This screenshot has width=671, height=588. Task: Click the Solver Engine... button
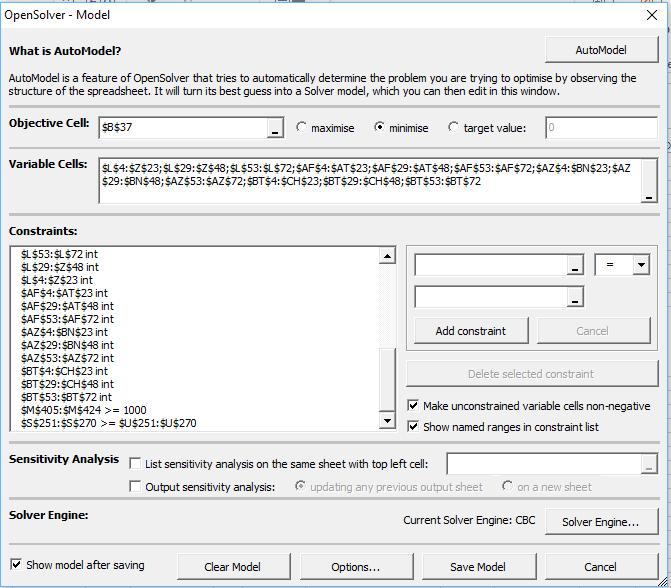[601, 521]
